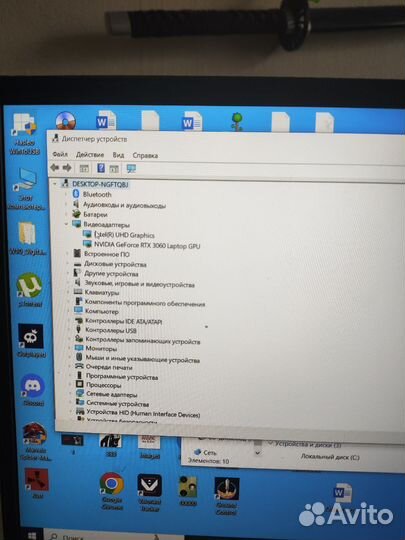The image size is (405, 540).
Task: Click the Back arrow toolbar icon
Action: (x=55, y=168)
